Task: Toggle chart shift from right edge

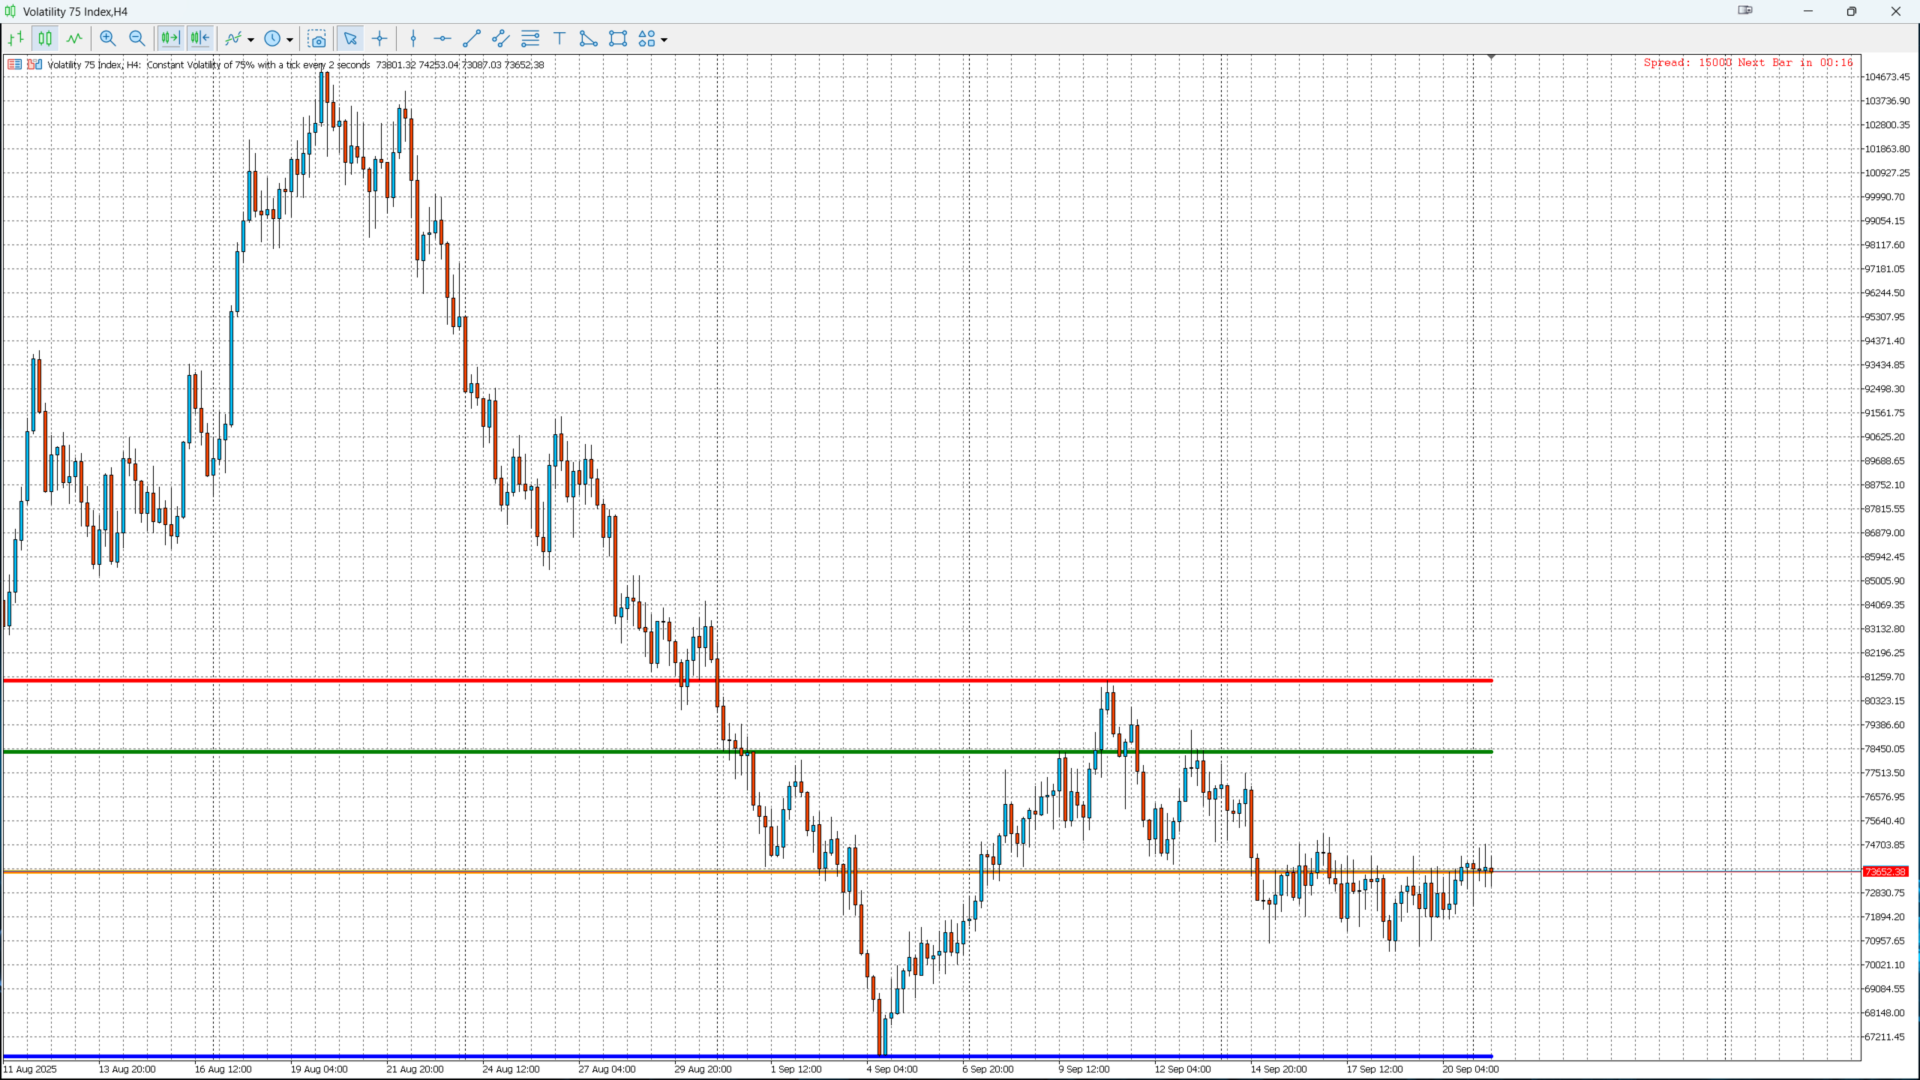Action: 200,39
